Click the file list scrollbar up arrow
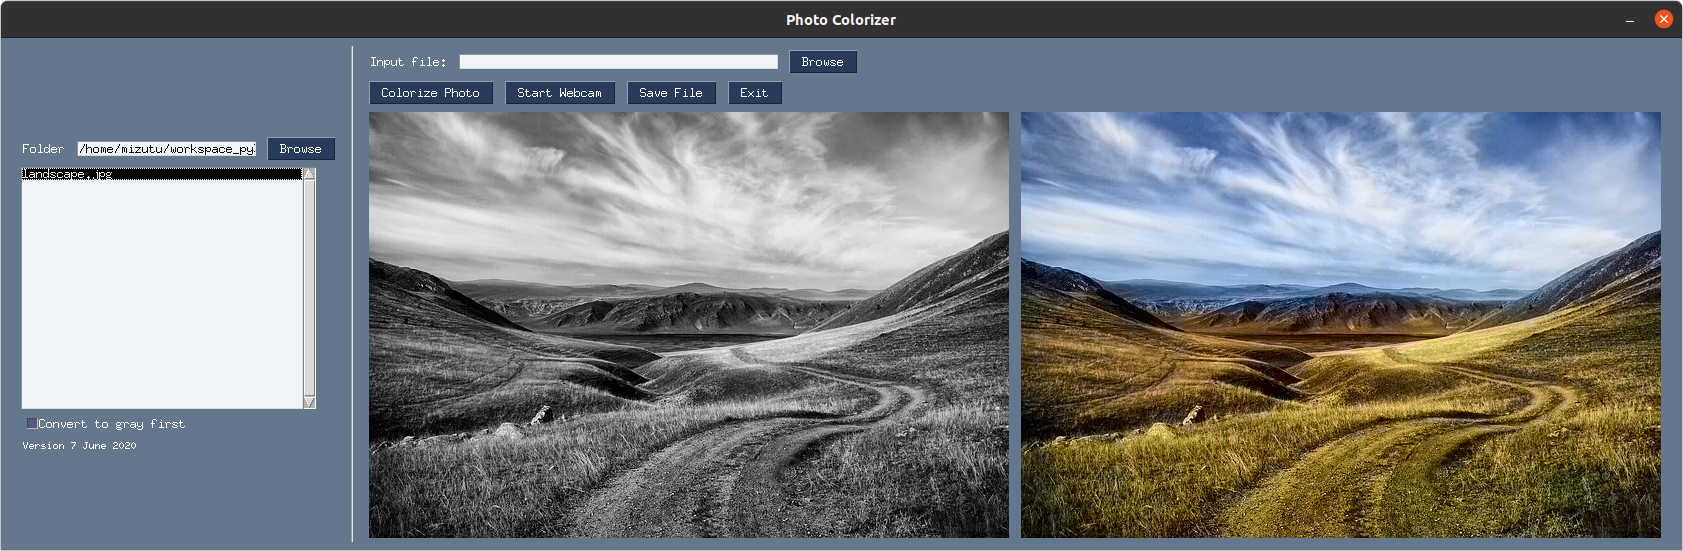The width and height of the screenshot is (1683, 551). click(x=309, y=174)
